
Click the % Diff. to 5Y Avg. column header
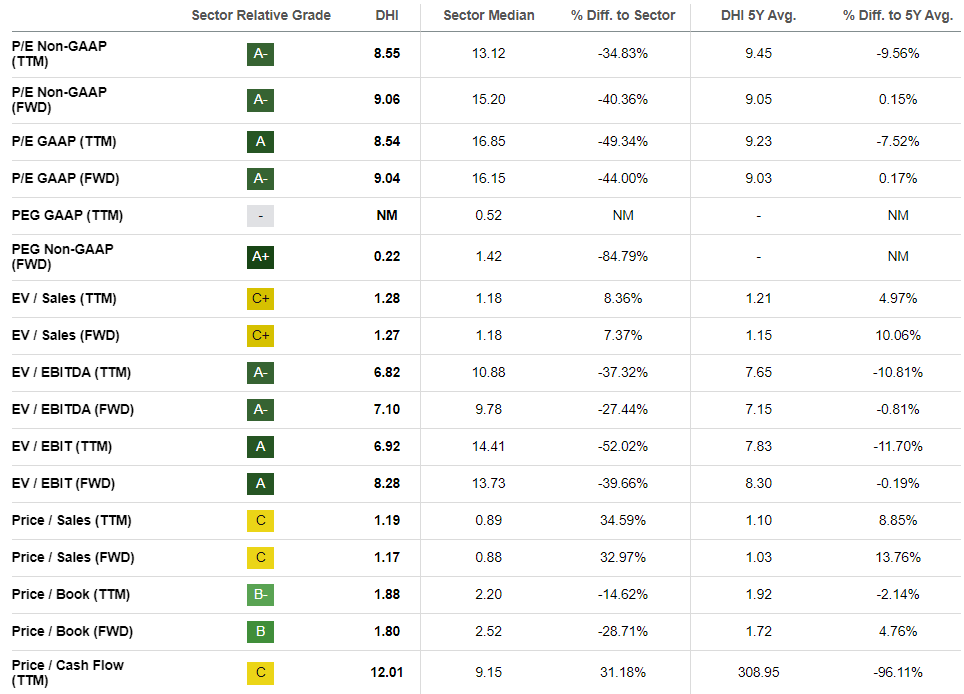coord(898,15)
